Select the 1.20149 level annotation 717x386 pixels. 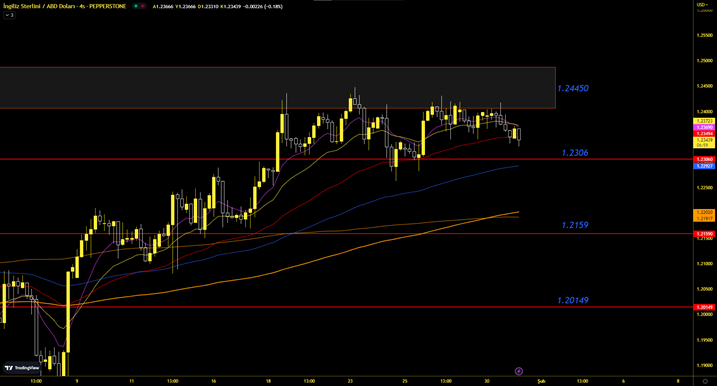(x=573, y=300)
